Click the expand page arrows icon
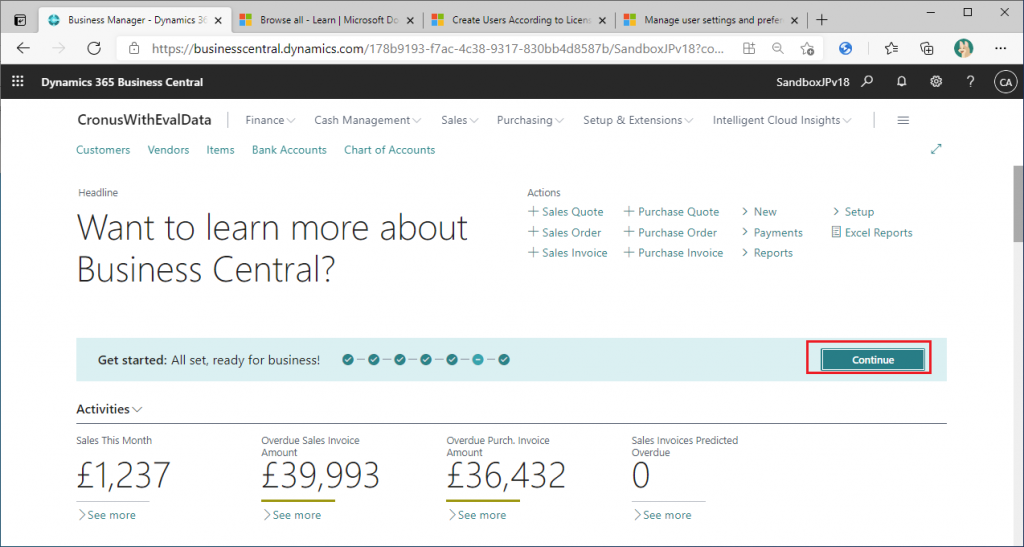This screenshot has height=547, width=1024. (936, 149)
